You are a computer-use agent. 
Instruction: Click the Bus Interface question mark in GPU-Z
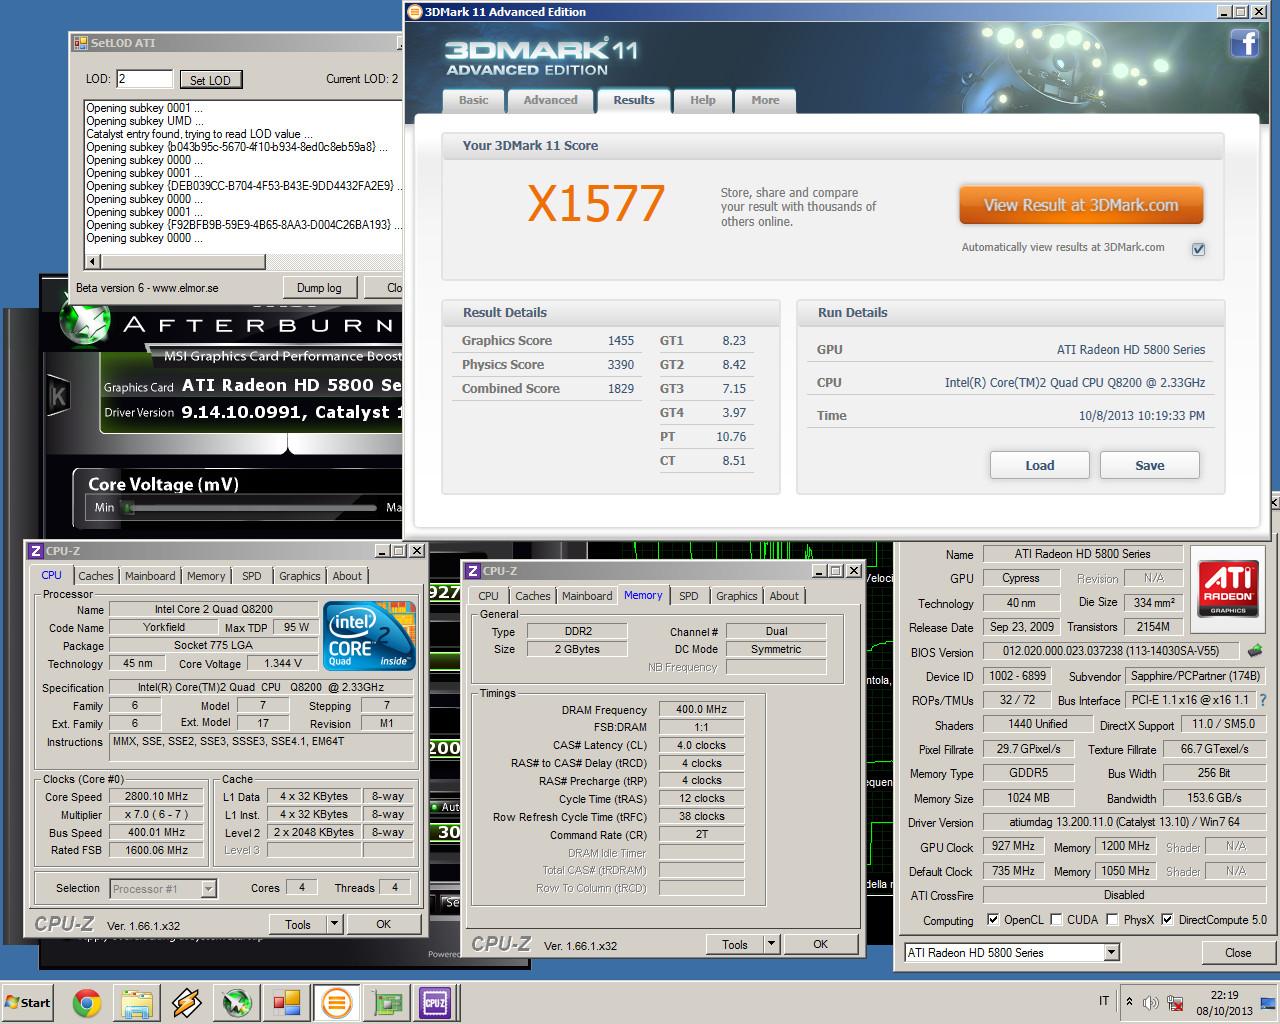pyautogui.click(x=1262, y=700)
